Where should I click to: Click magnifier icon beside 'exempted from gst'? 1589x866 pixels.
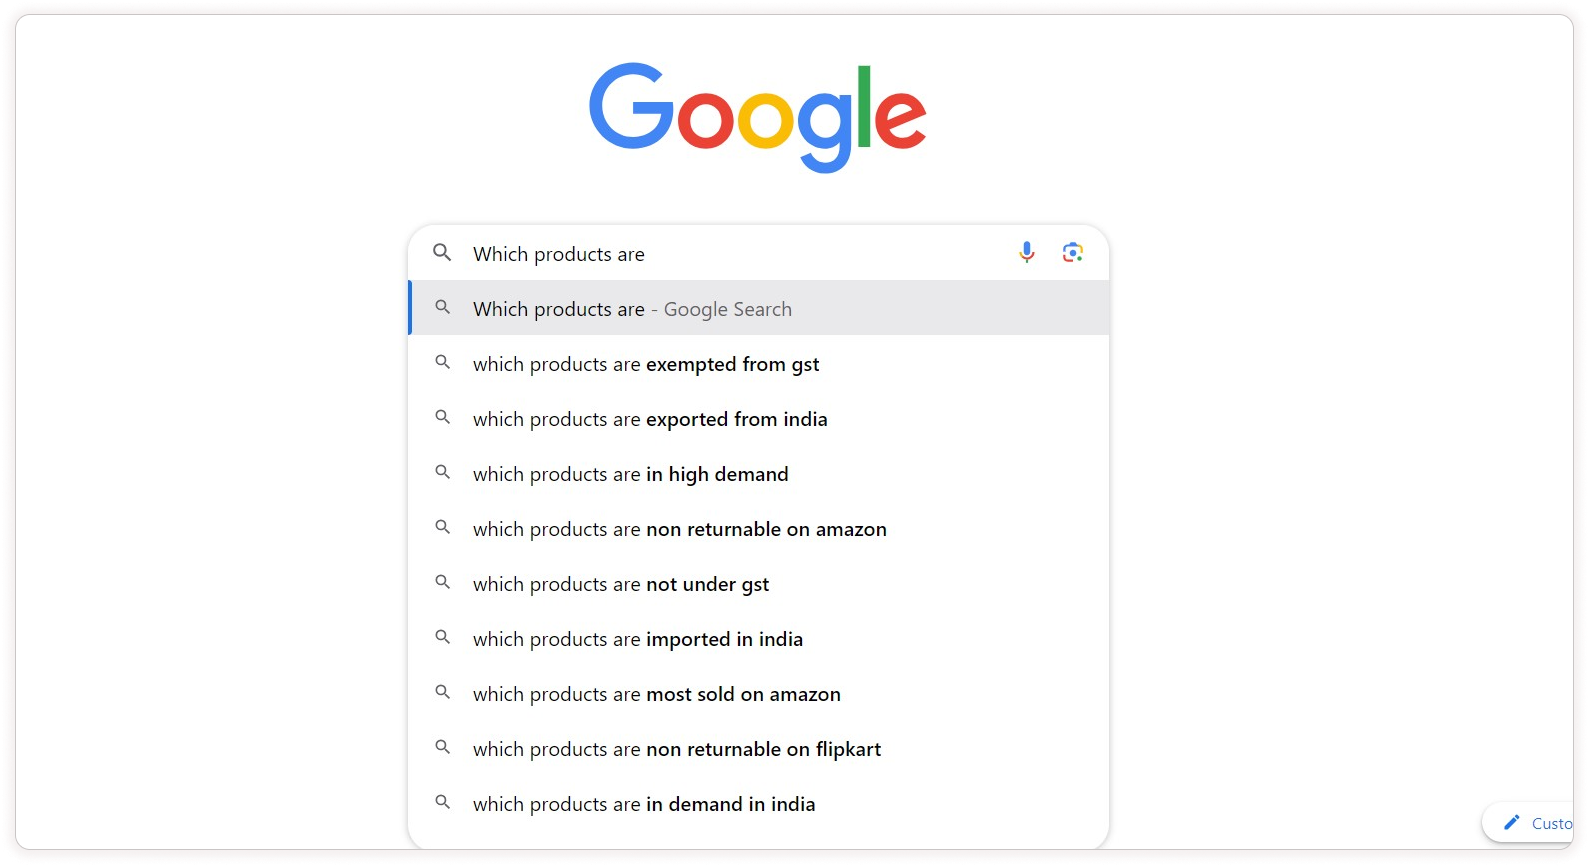(442, 363)
